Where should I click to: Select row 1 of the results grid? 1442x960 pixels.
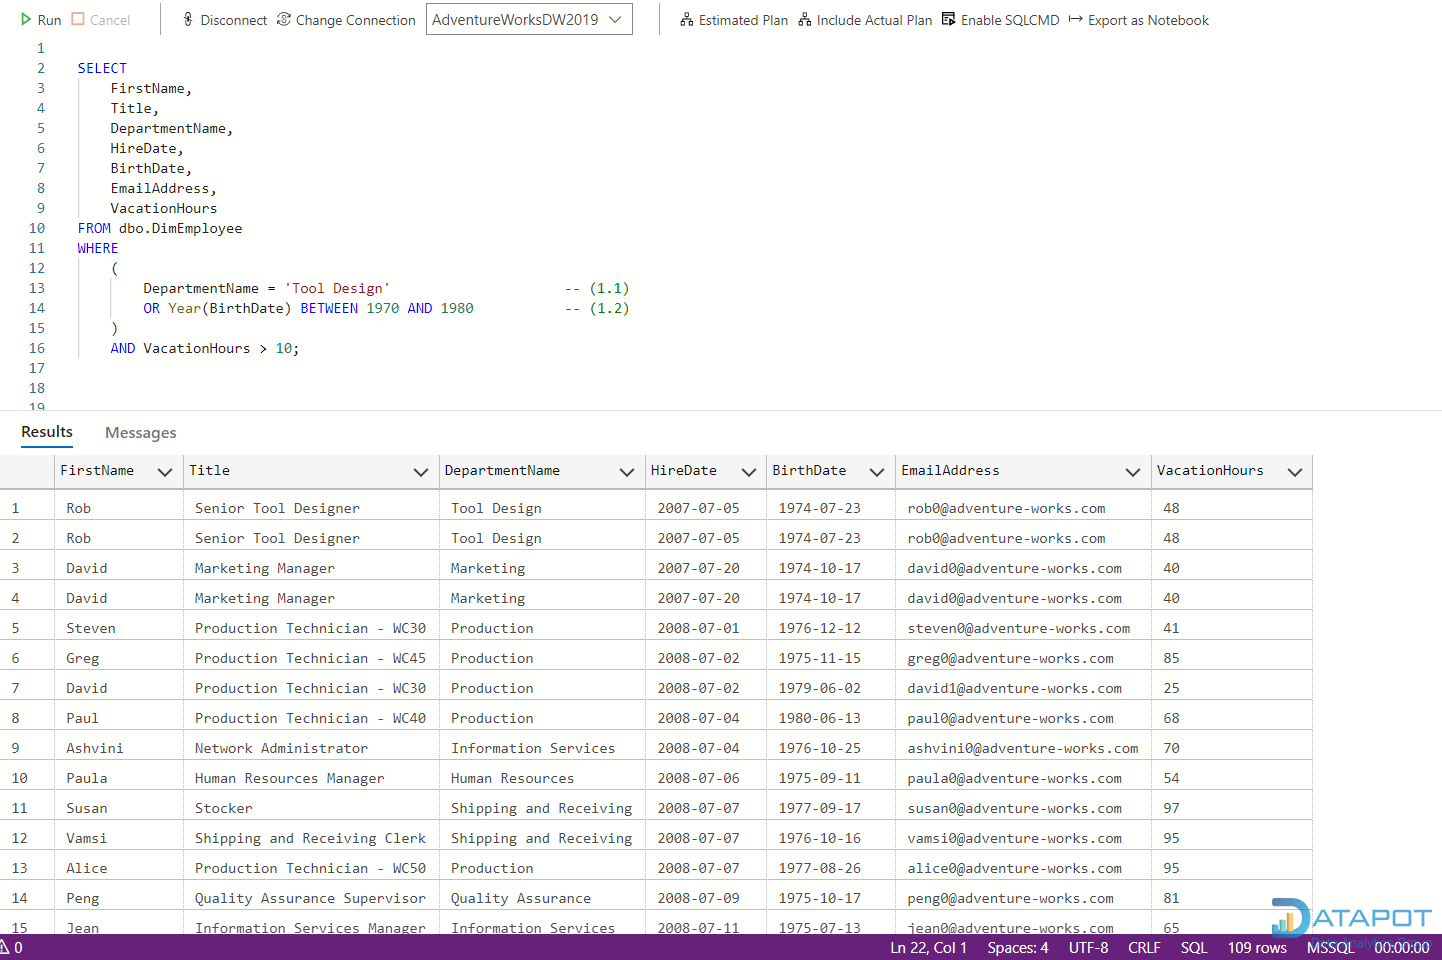point(13,507)
